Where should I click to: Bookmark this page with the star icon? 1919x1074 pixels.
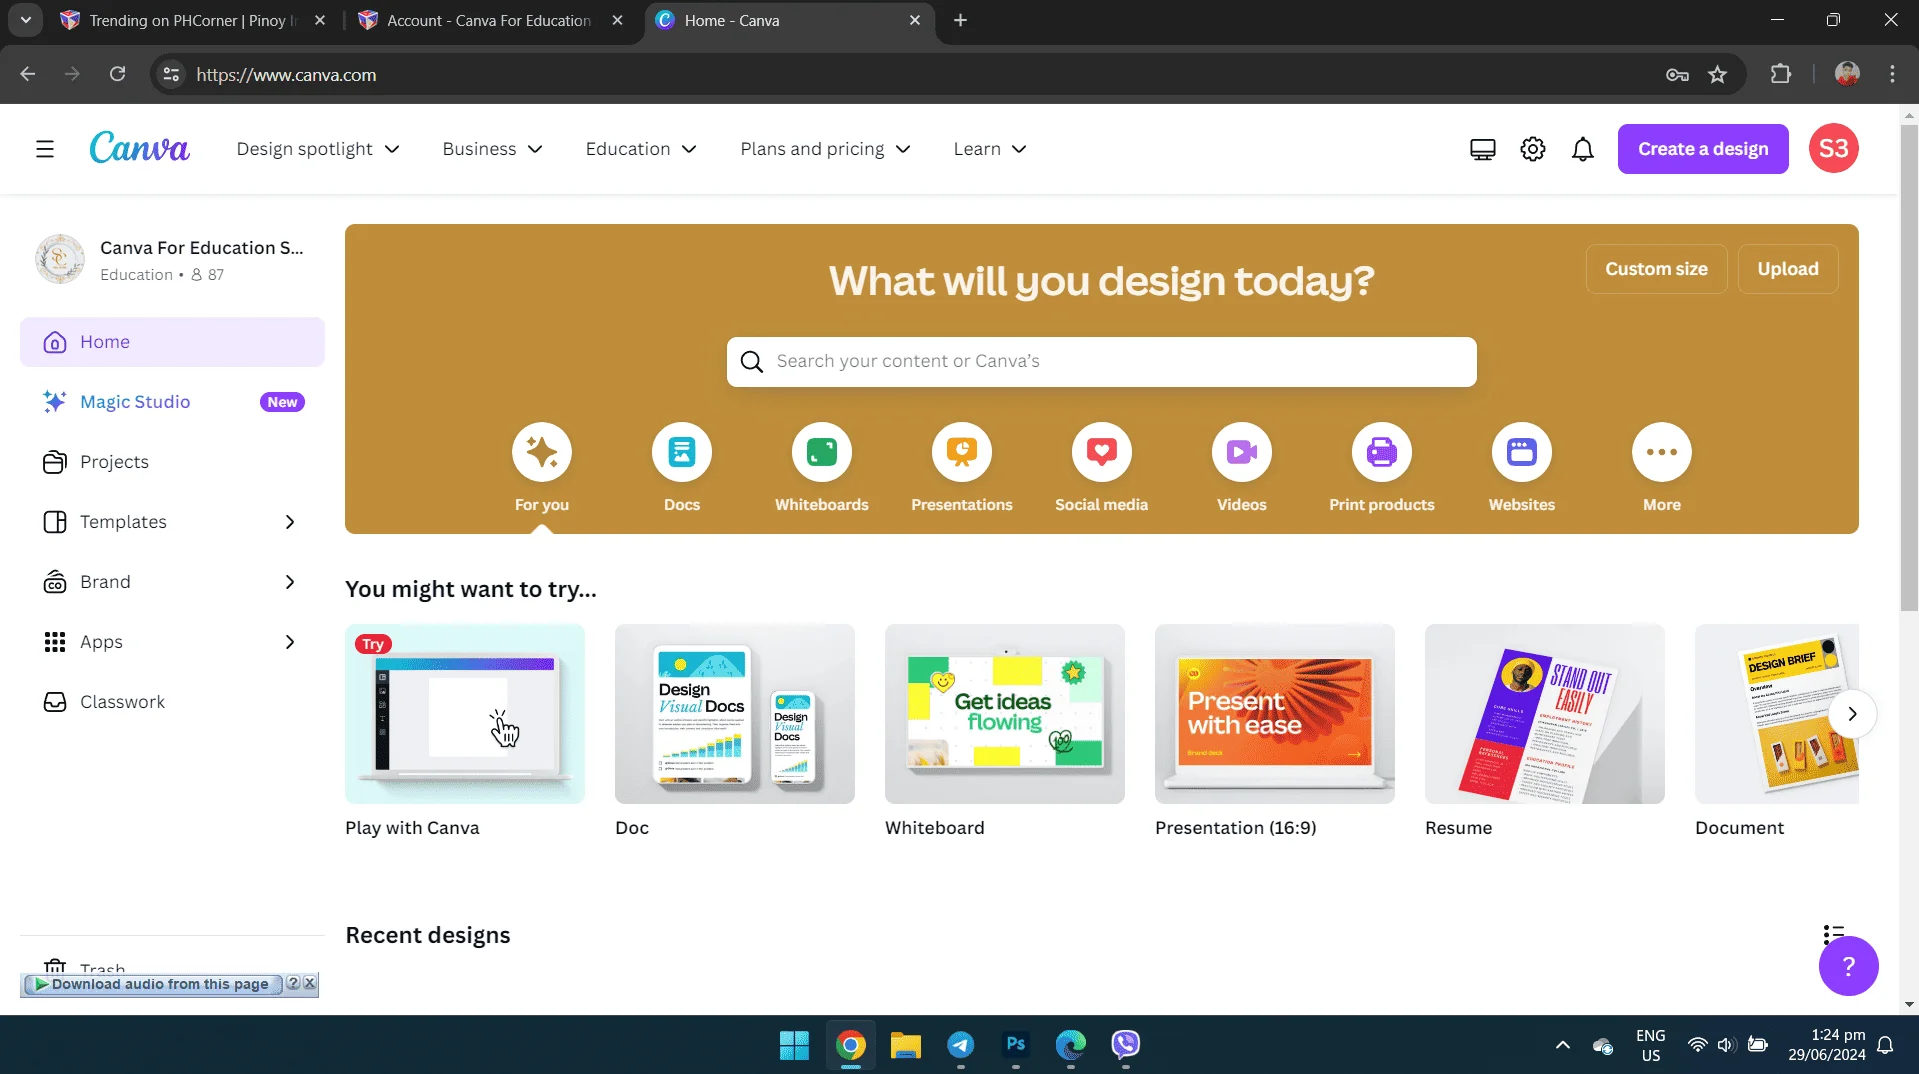click(x=1717, y=75)
